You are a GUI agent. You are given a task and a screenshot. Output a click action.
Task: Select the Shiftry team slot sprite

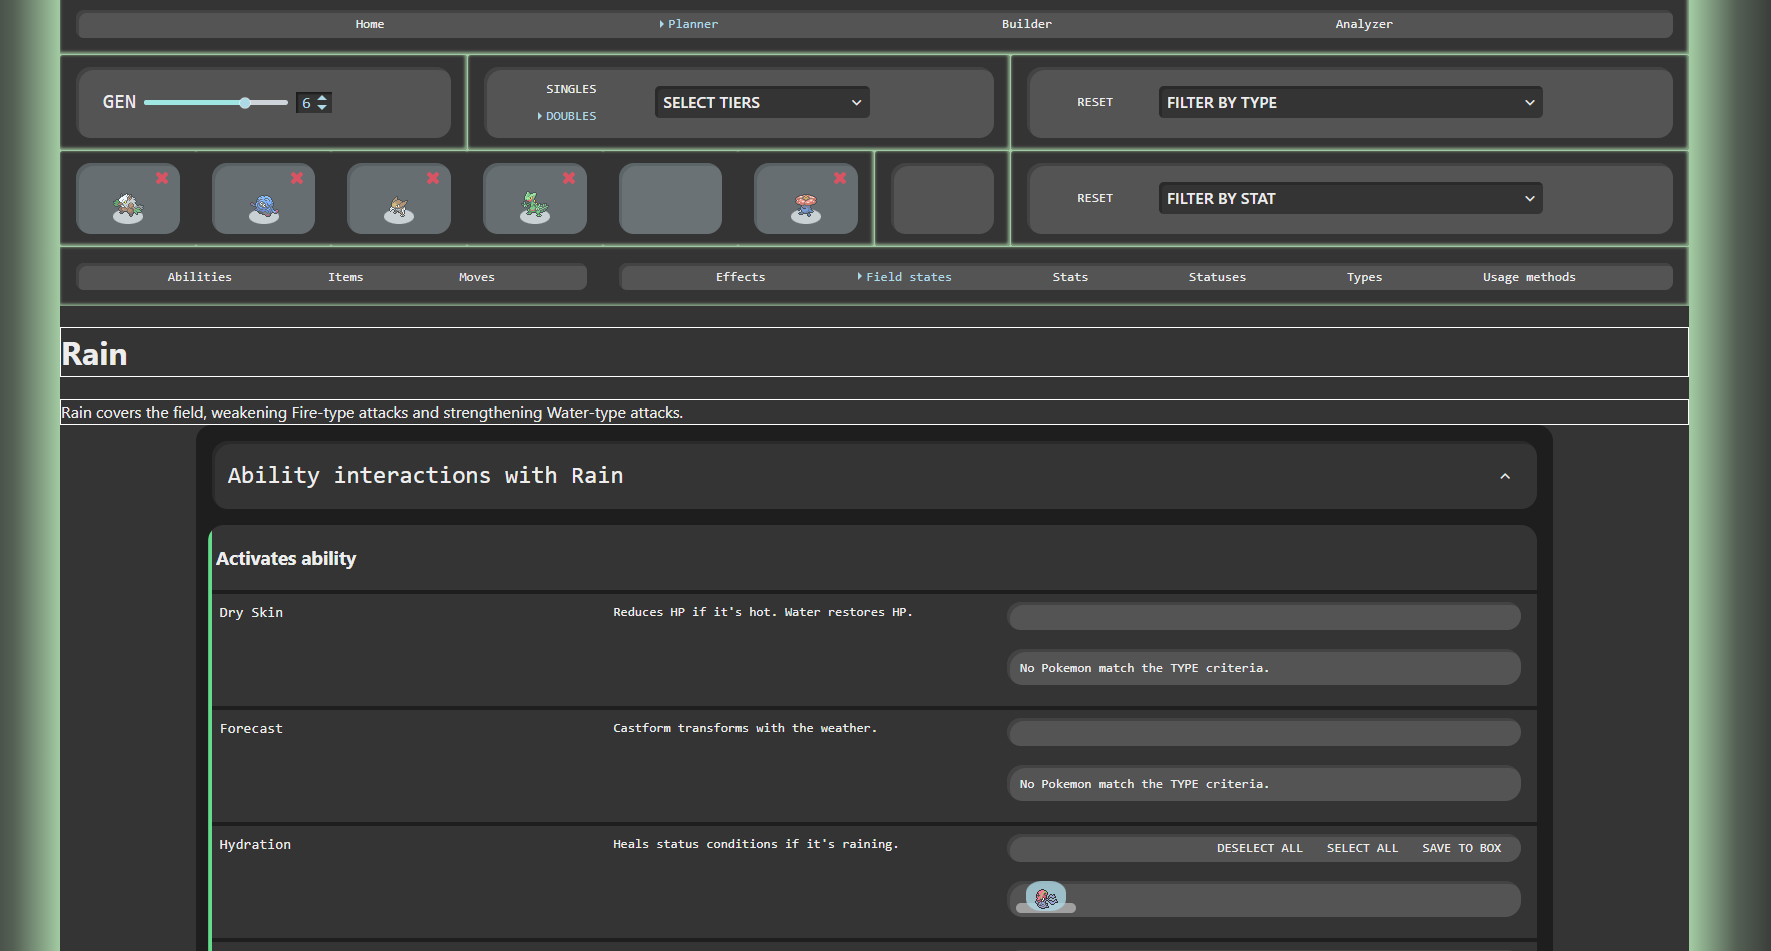point(128,207)
